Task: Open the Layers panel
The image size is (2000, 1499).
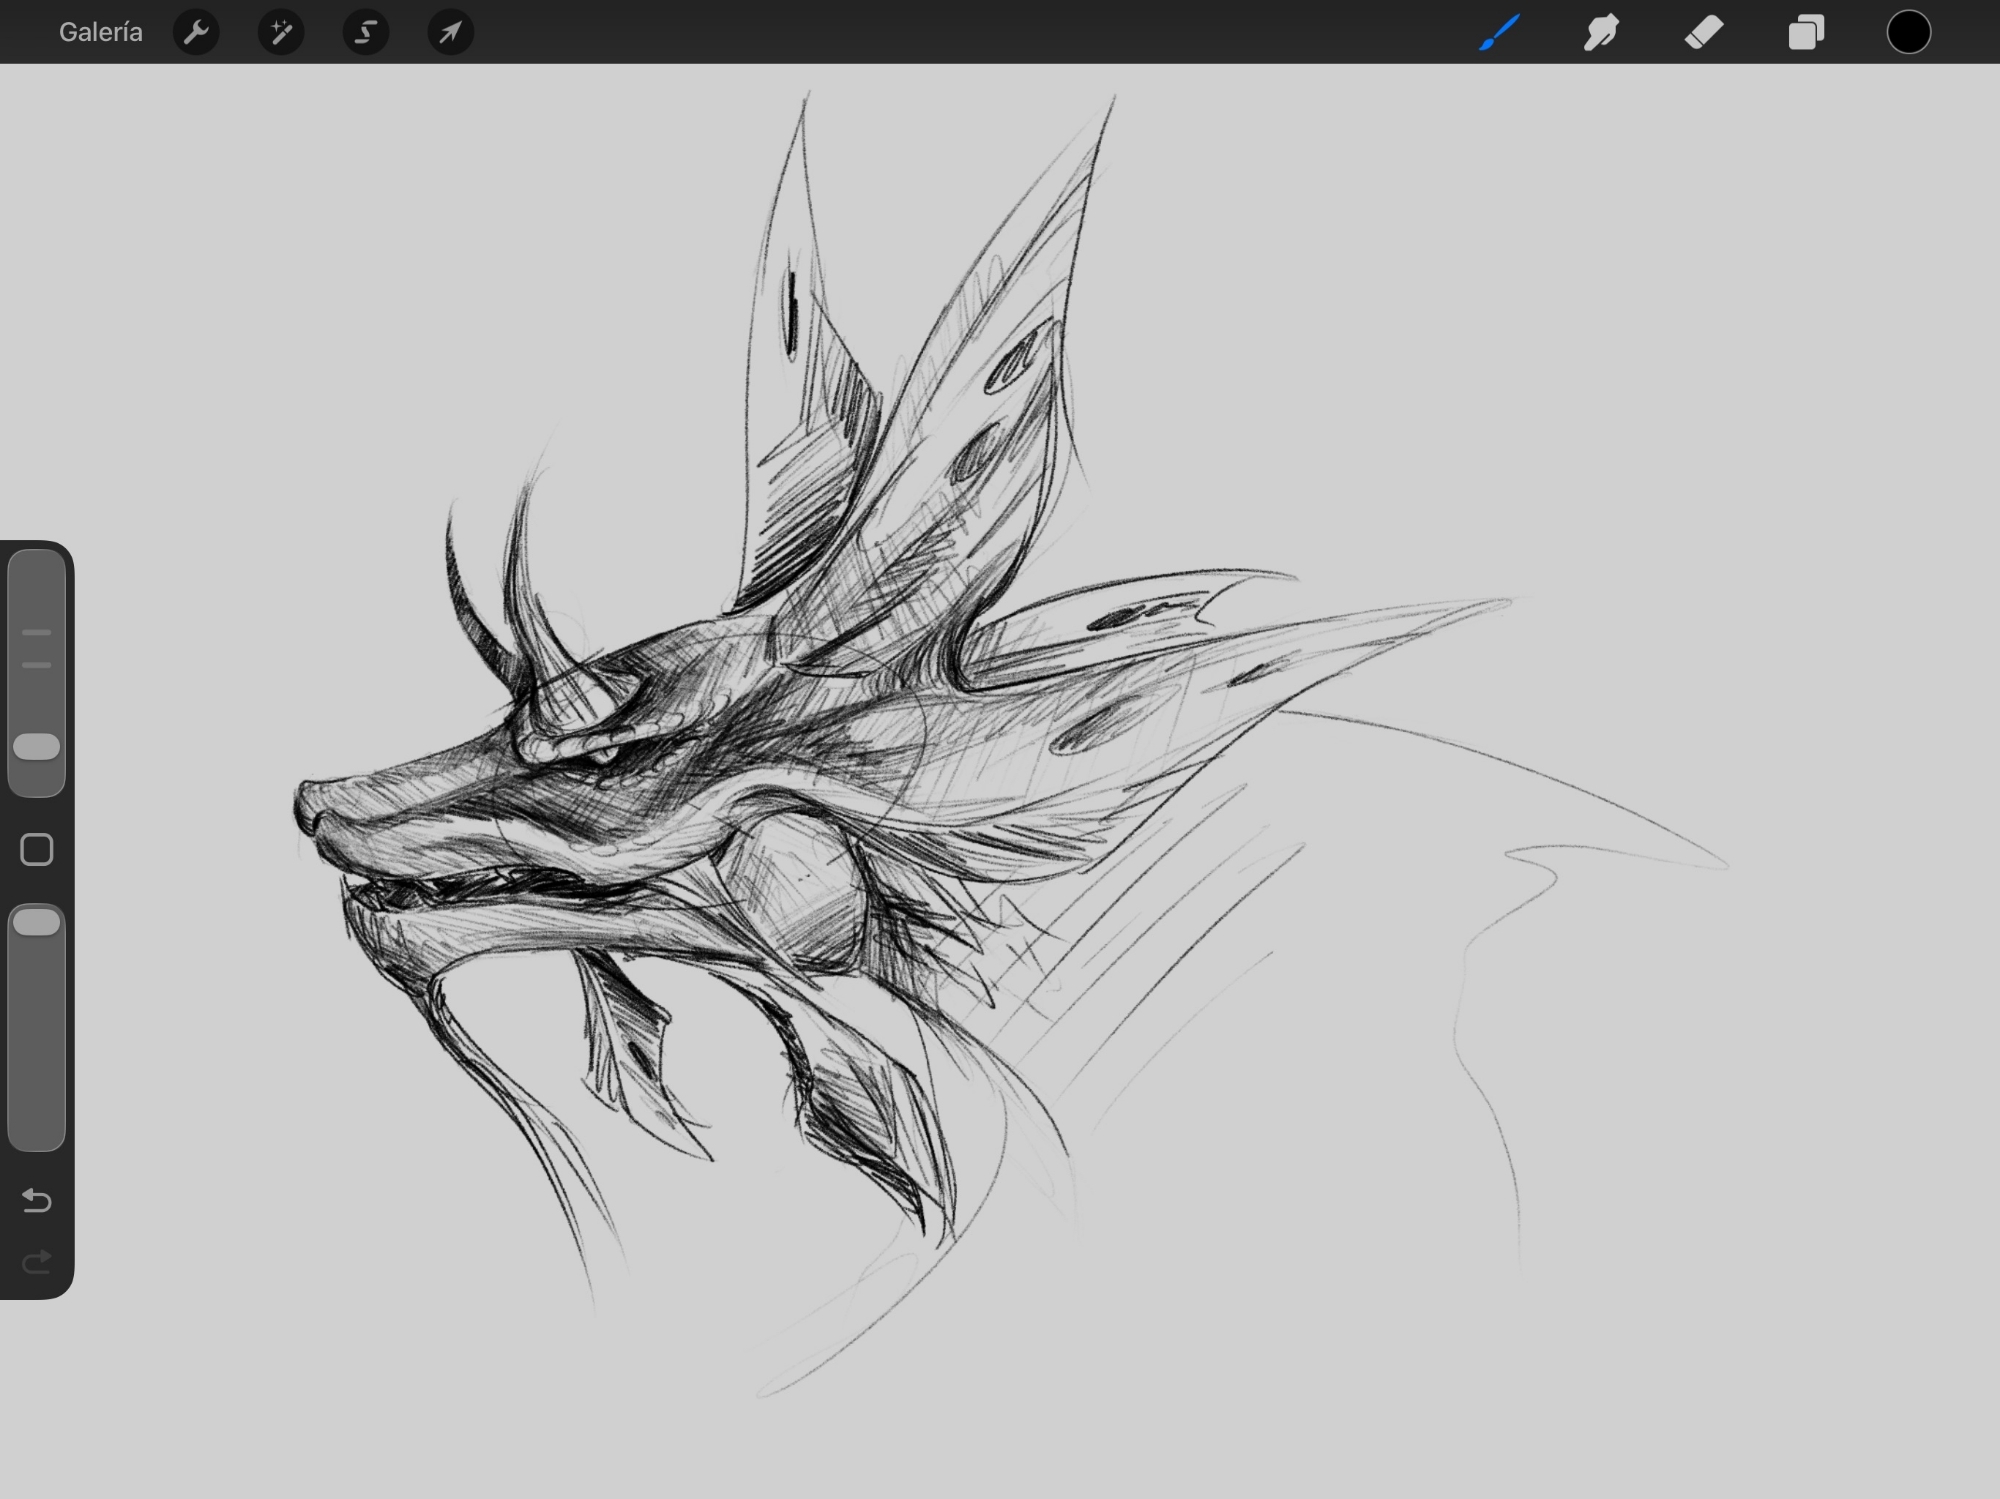Action: point(1806,32)
